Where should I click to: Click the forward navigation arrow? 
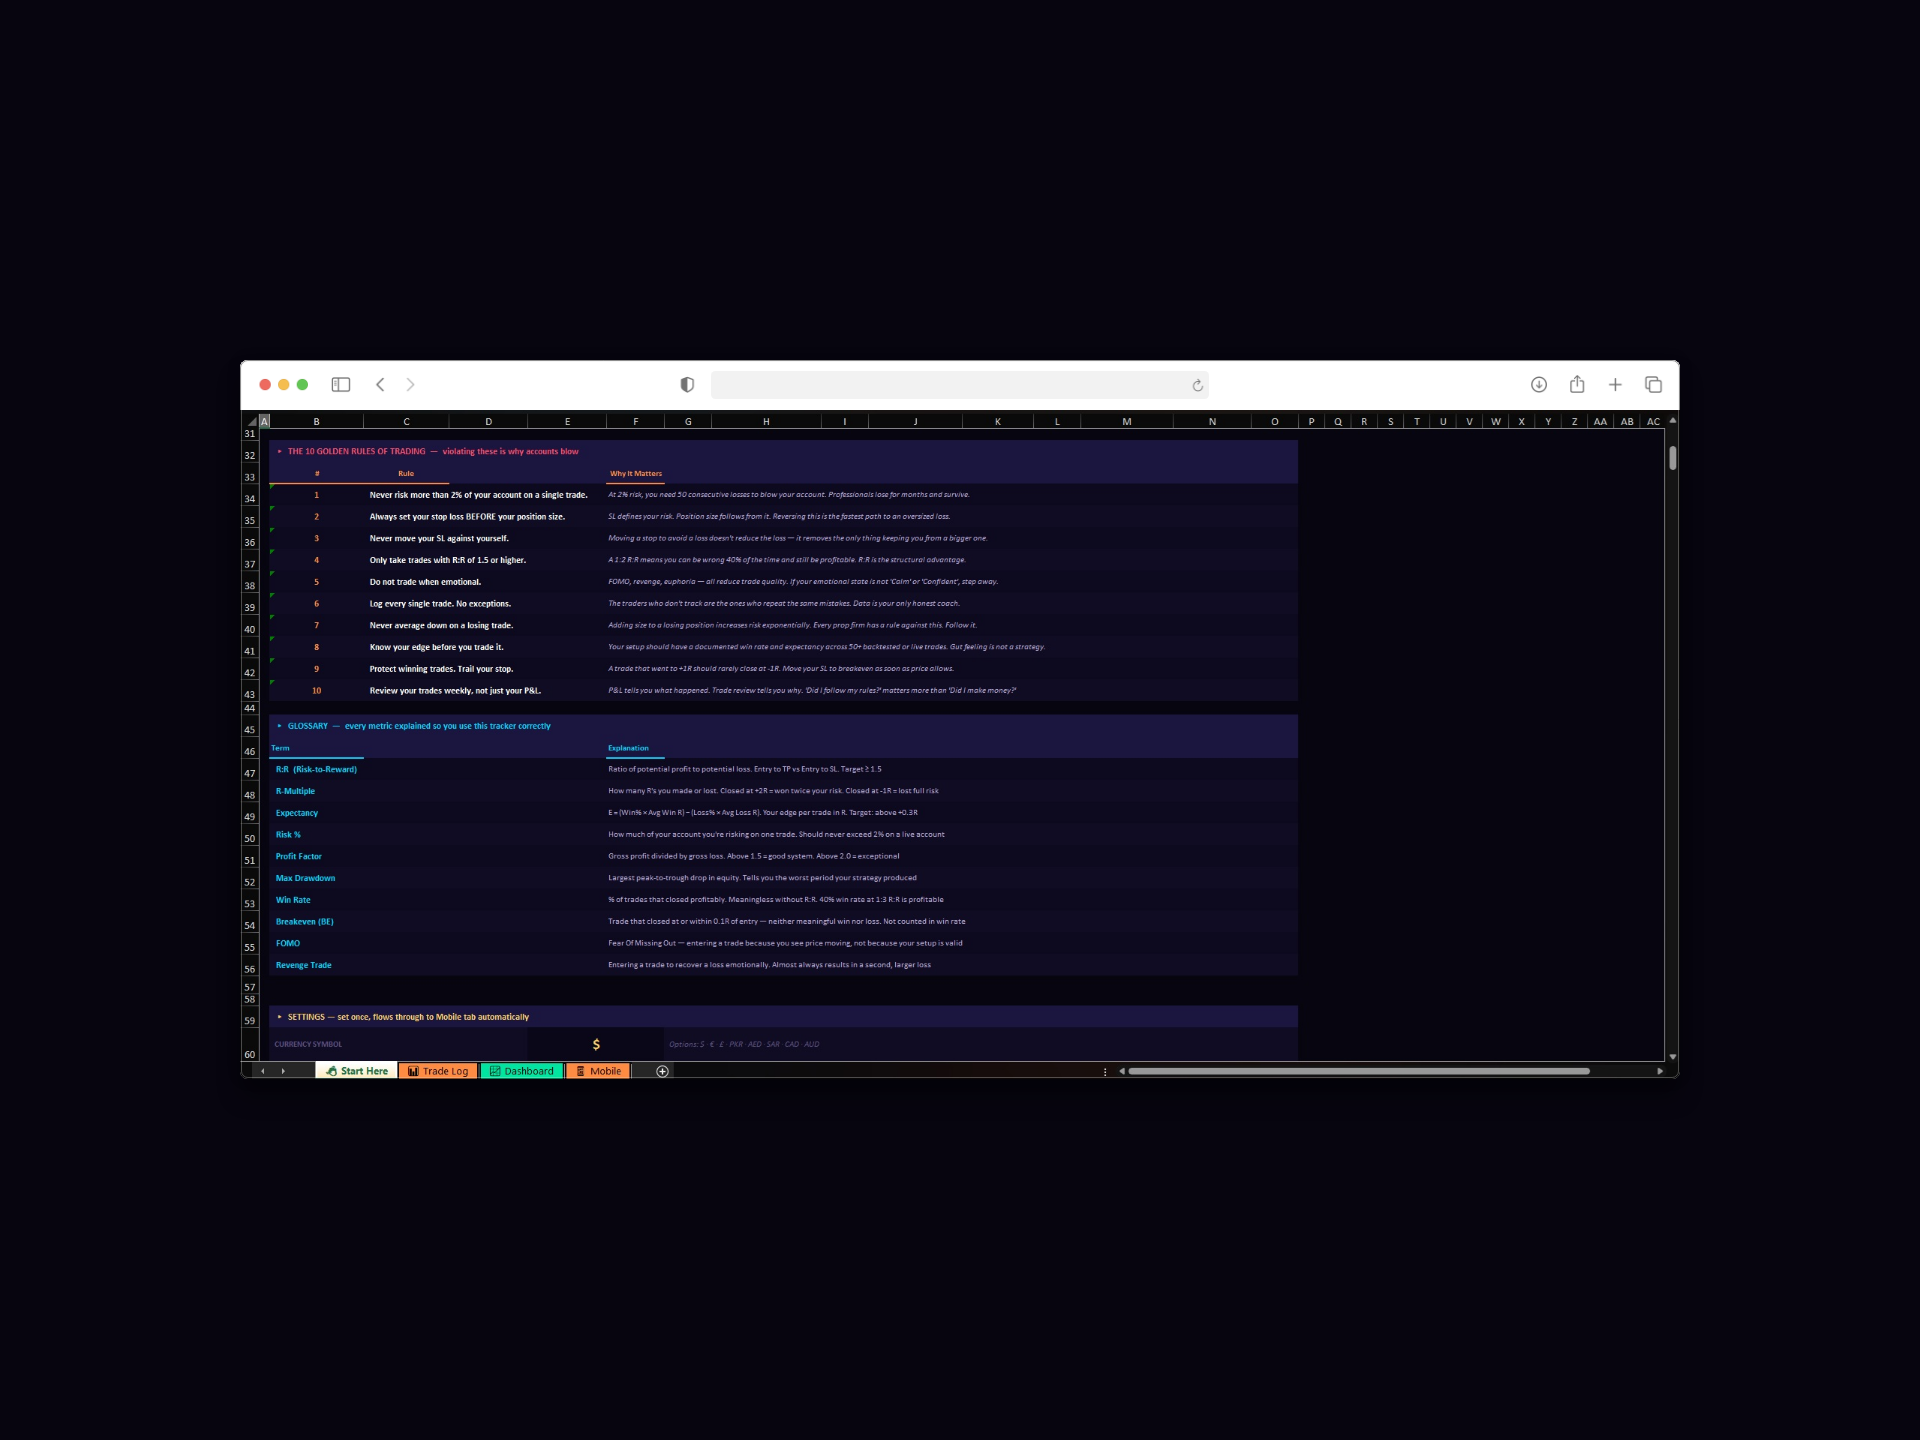[411, 384]
